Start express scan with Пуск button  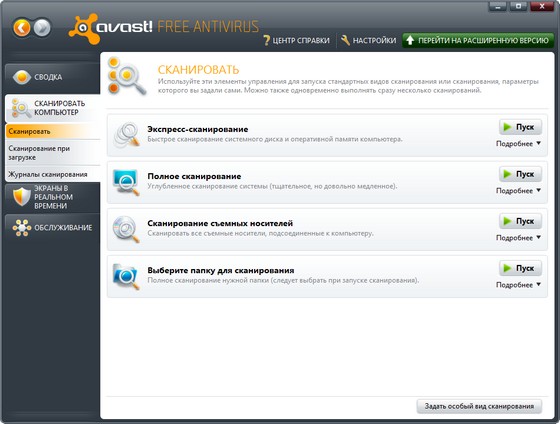[520, 127]
